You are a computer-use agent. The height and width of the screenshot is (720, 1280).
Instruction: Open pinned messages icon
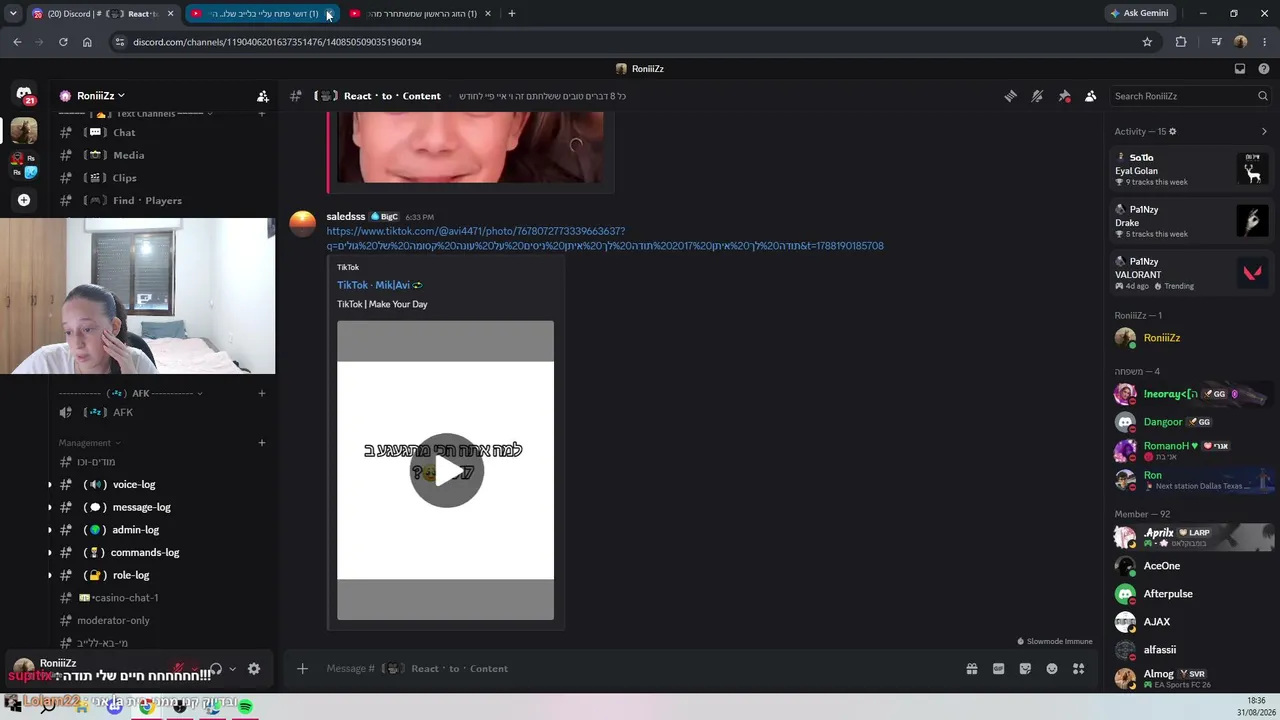(x=1064, y=96)
